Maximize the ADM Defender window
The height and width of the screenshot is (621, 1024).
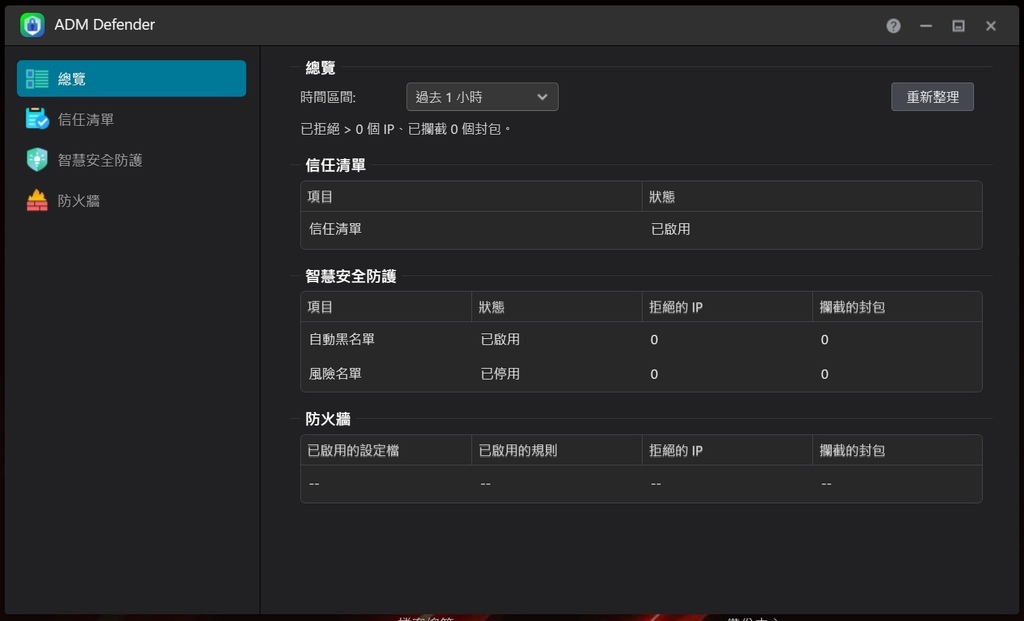pyautogui.click(x=958, y=25)
